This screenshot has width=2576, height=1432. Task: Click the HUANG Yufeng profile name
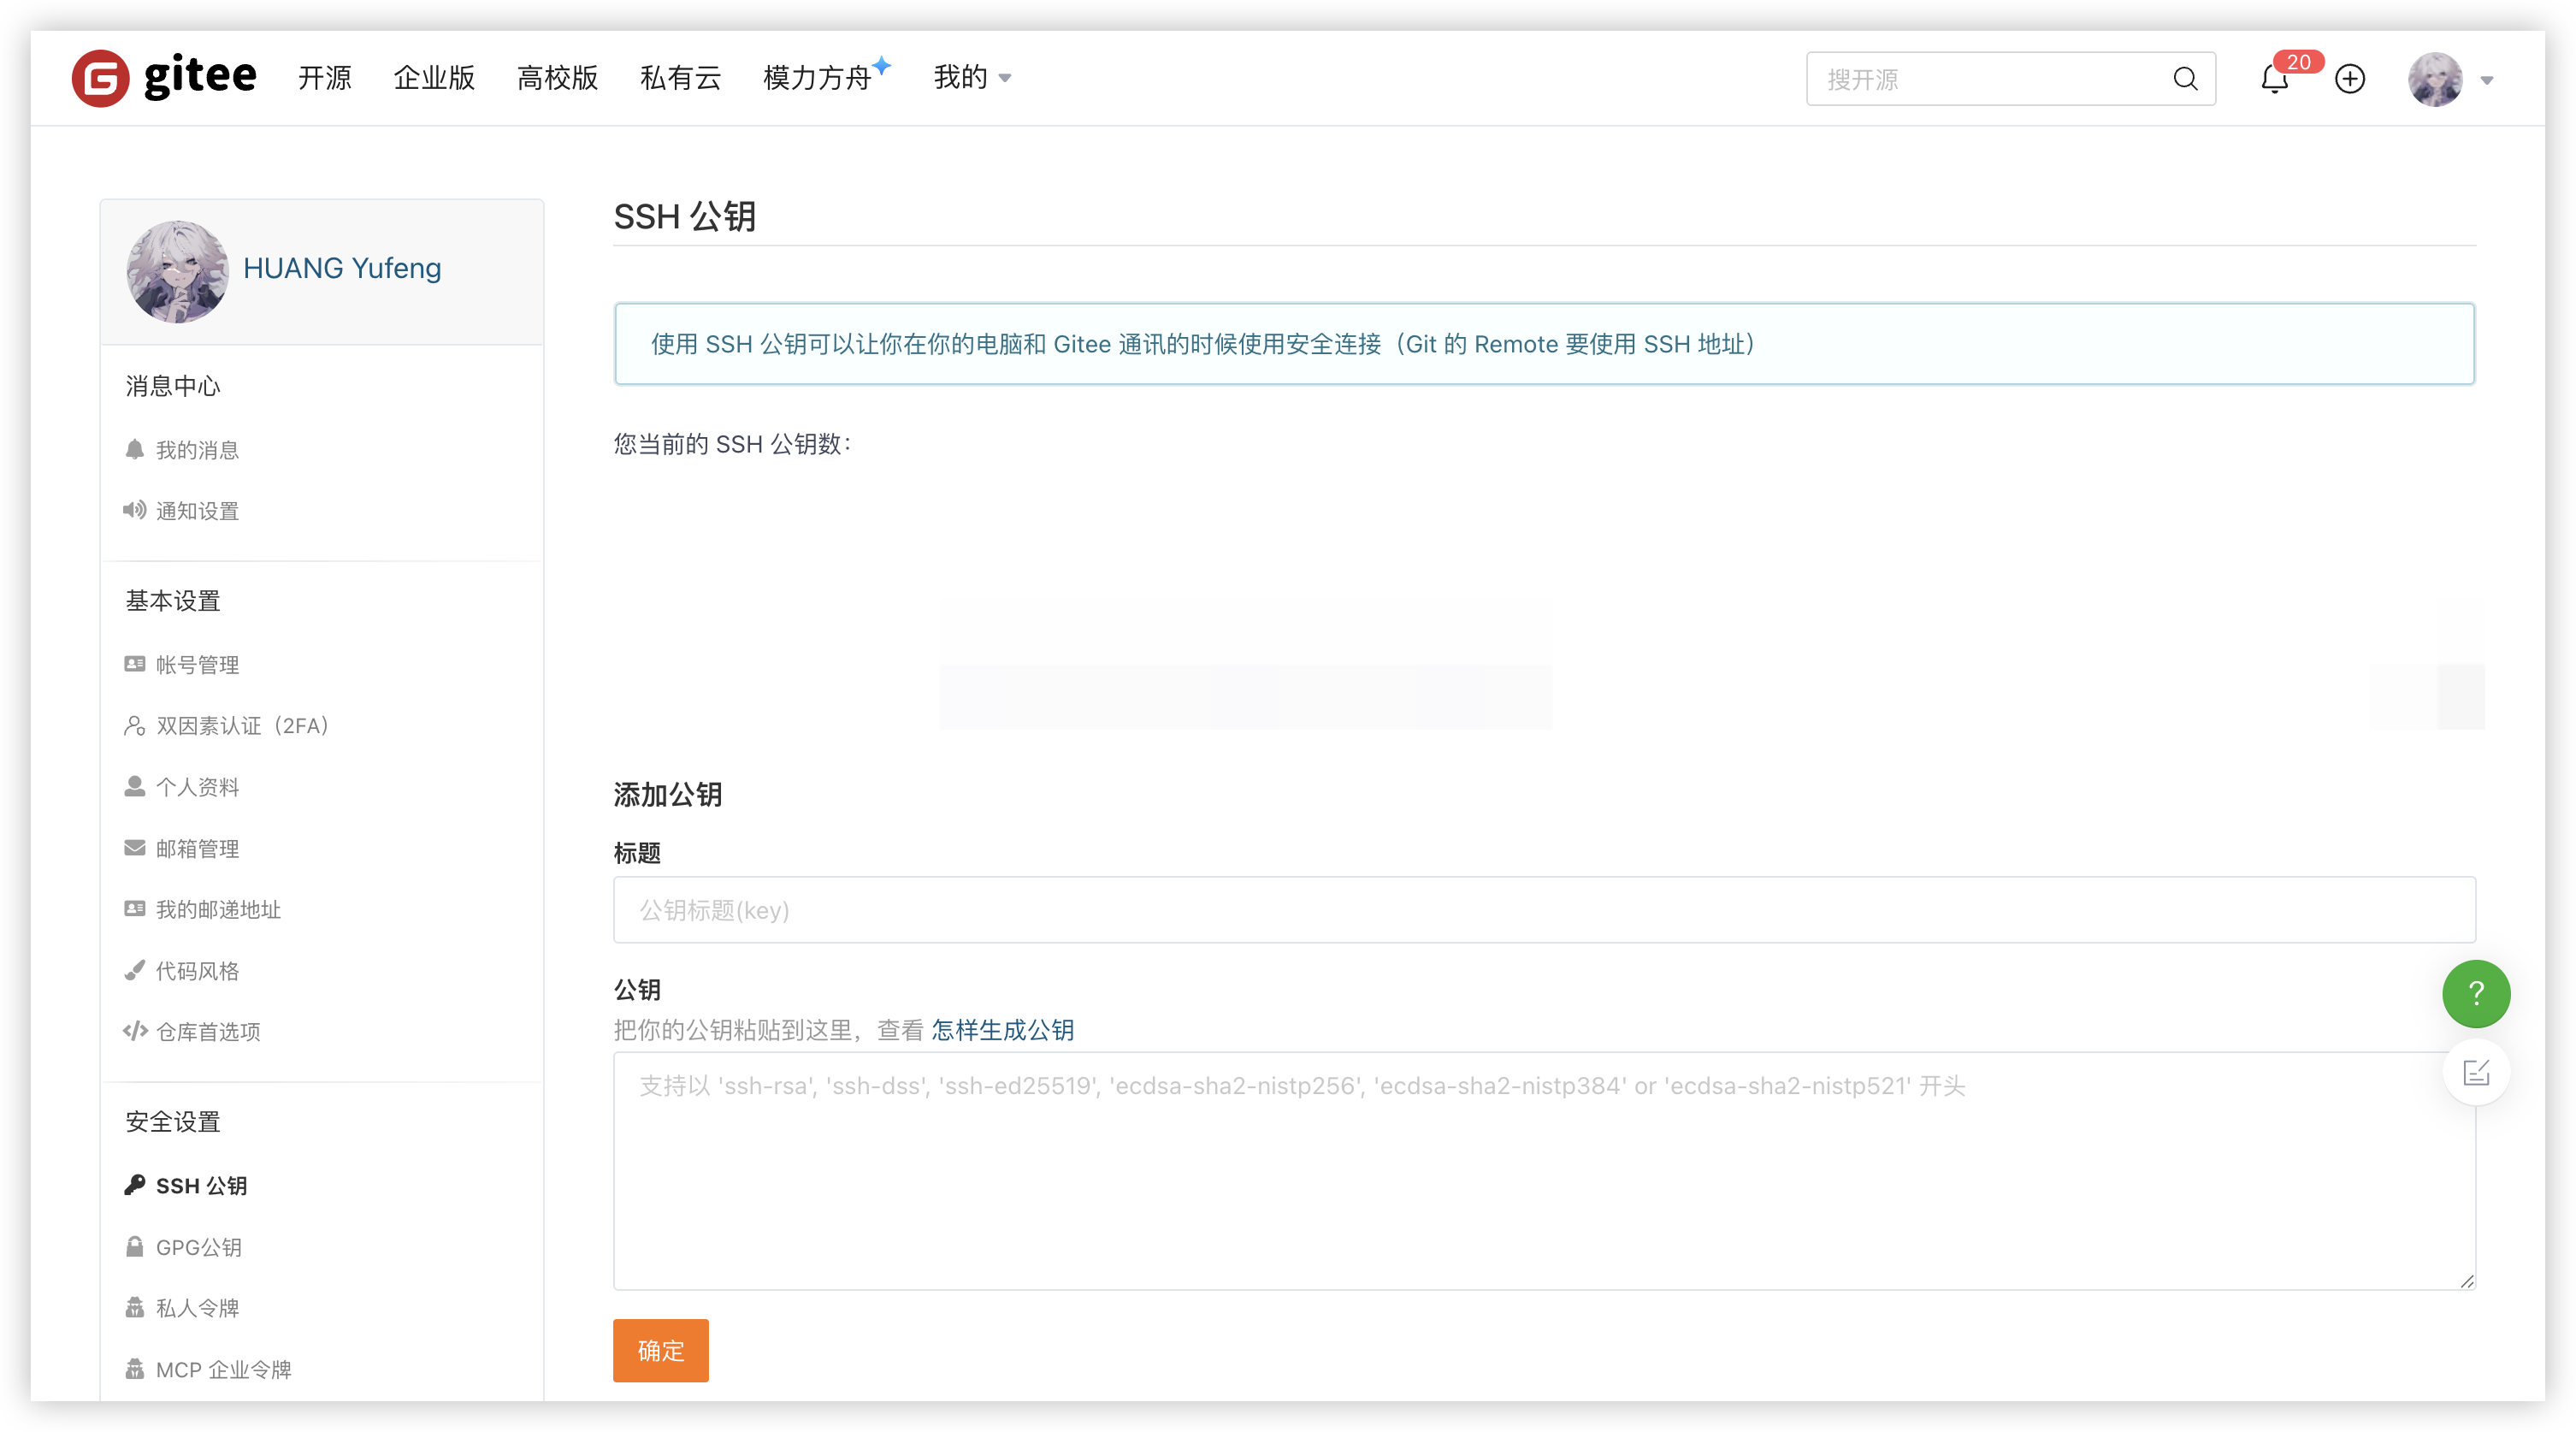click(342, 268)
